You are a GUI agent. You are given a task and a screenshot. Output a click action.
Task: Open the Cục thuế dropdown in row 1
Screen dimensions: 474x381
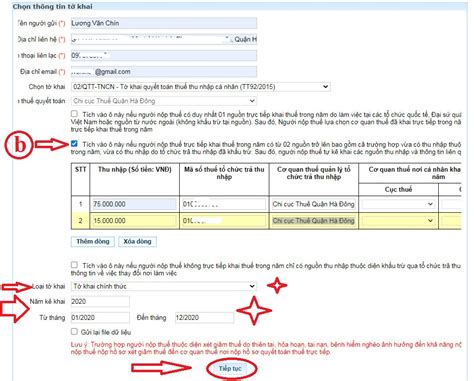point(398,204)
